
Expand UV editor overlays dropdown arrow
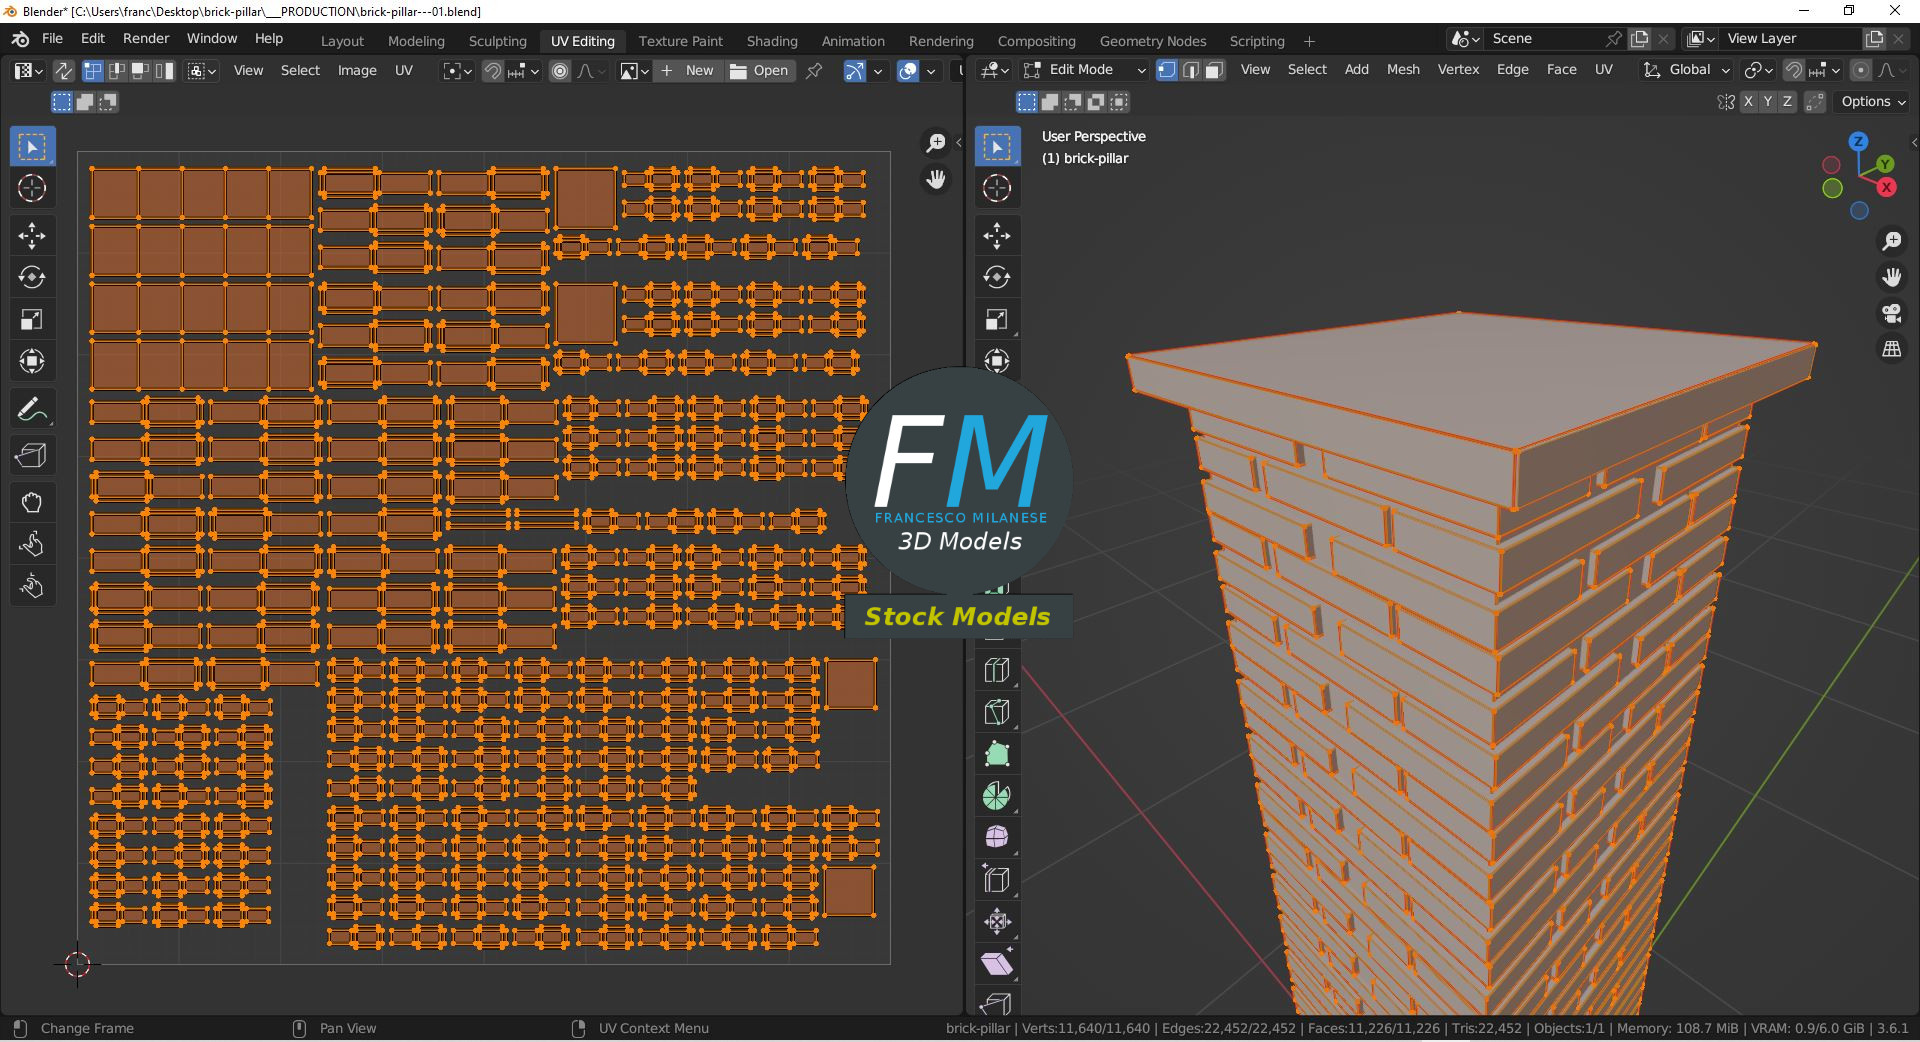tap(931, 71)
